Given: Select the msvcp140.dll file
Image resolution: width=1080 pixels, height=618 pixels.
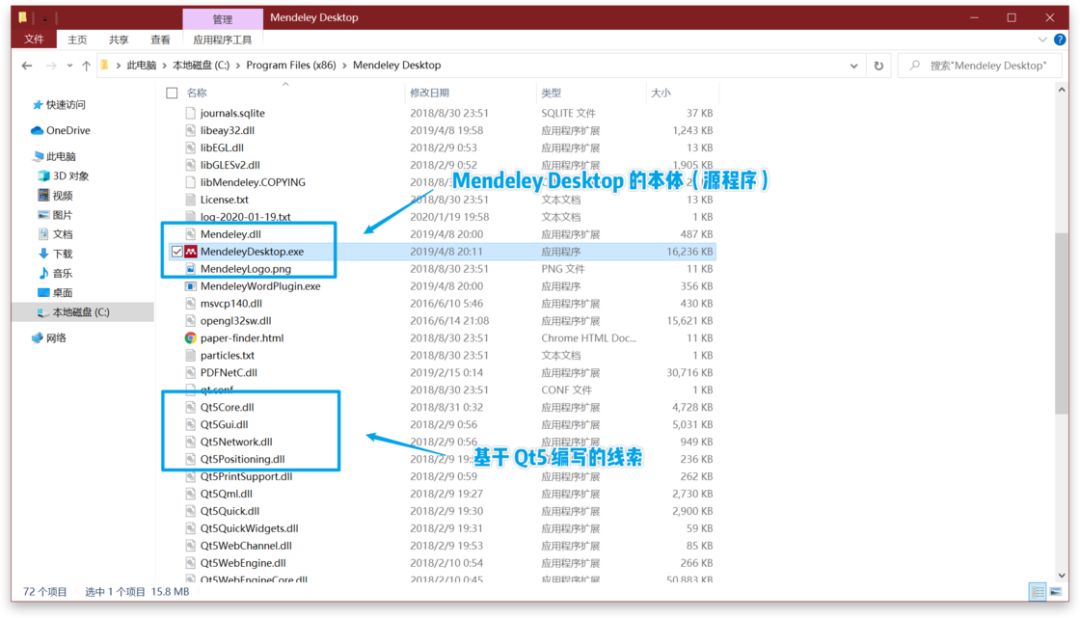Looking at the screenshot, I should (x=231, y=303).
